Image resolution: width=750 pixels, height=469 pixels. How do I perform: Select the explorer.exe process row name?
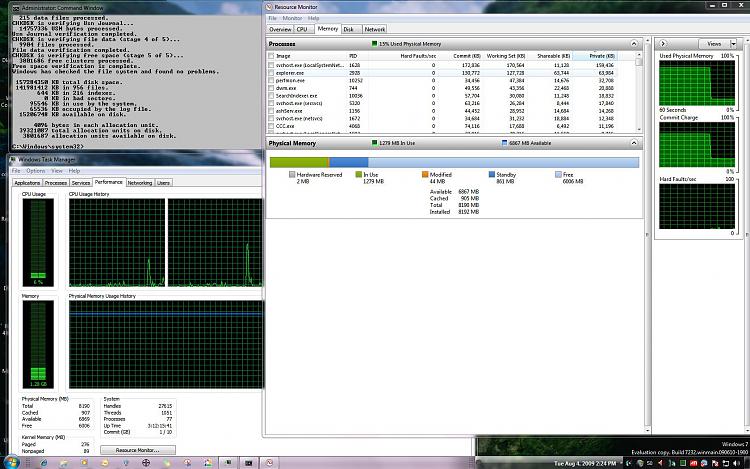click(289, 73)
